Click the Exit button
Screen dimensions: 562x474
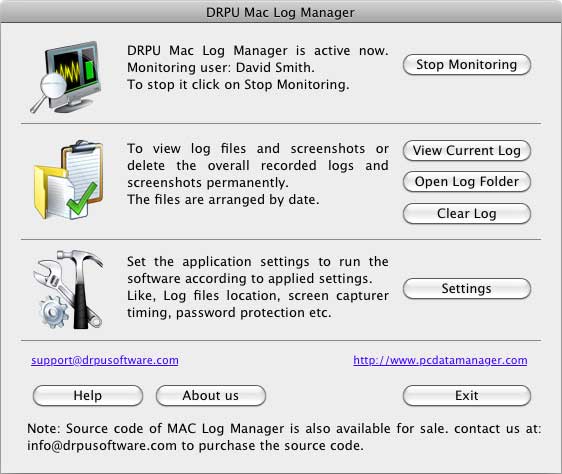tap(467, 396)
